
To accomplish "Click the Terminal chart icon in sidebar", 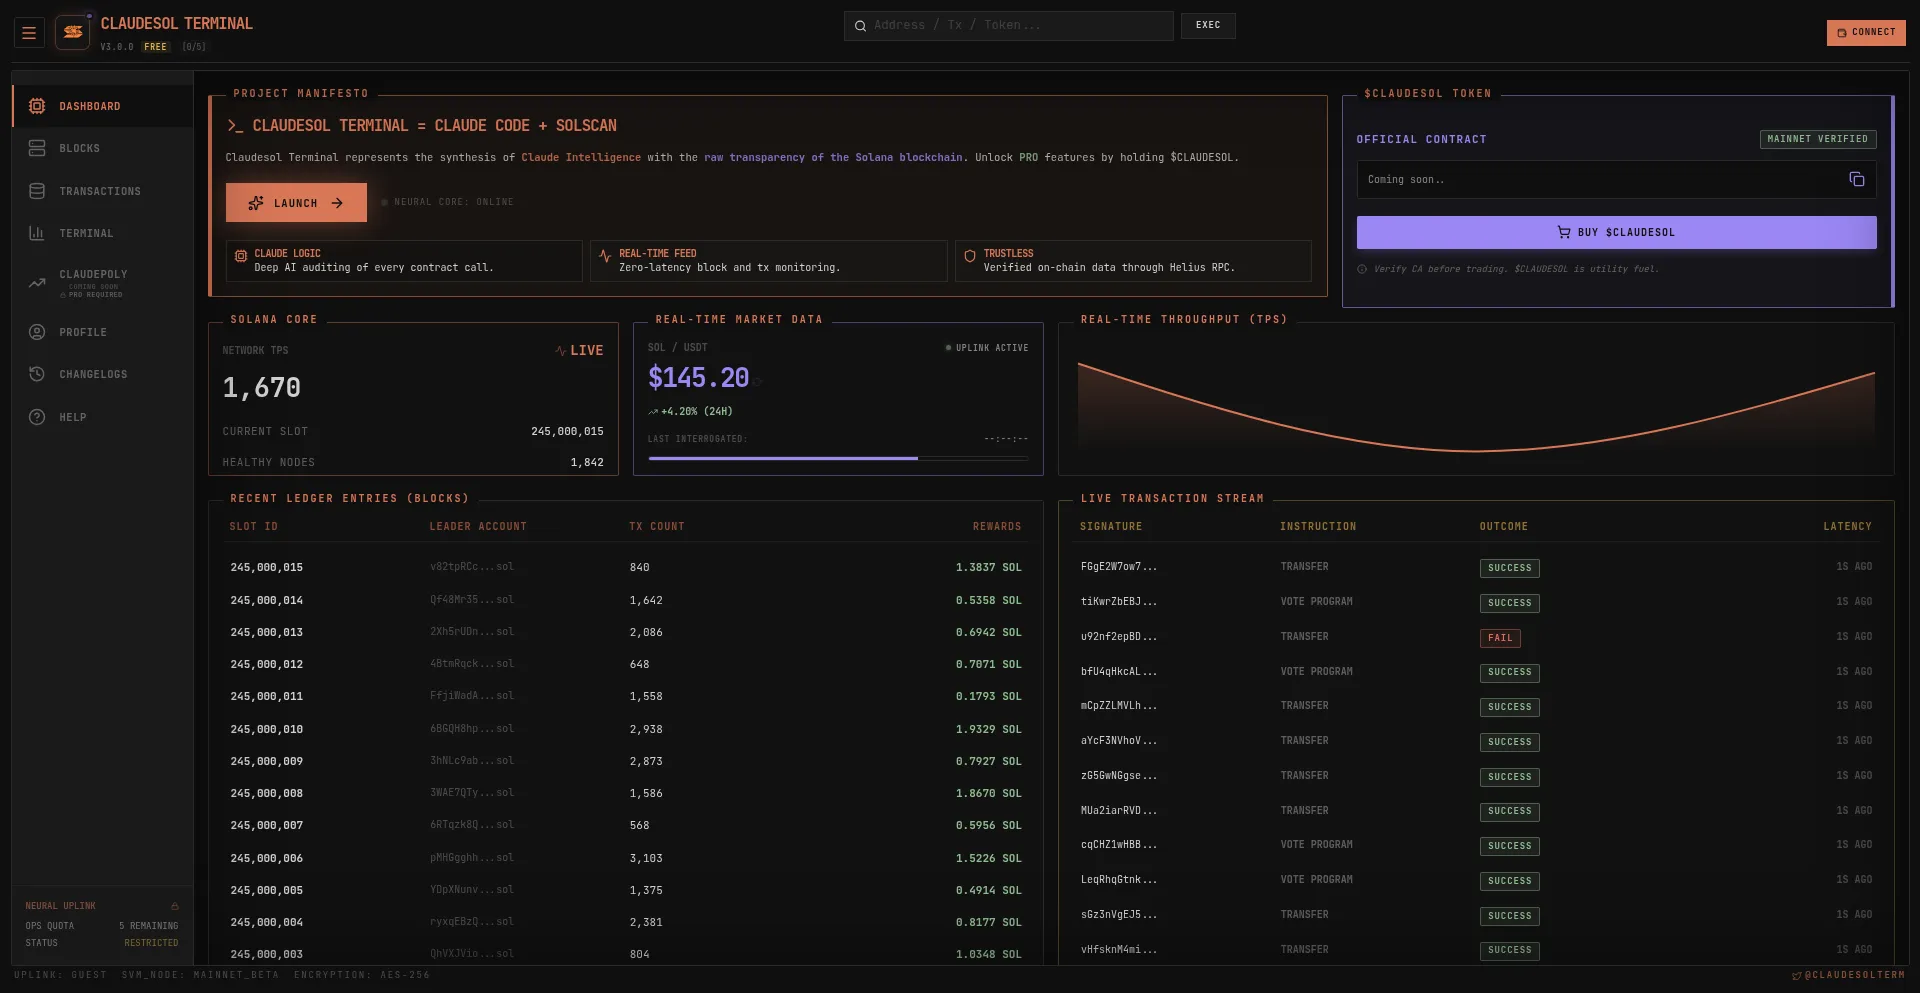I will tap(37, 233).
